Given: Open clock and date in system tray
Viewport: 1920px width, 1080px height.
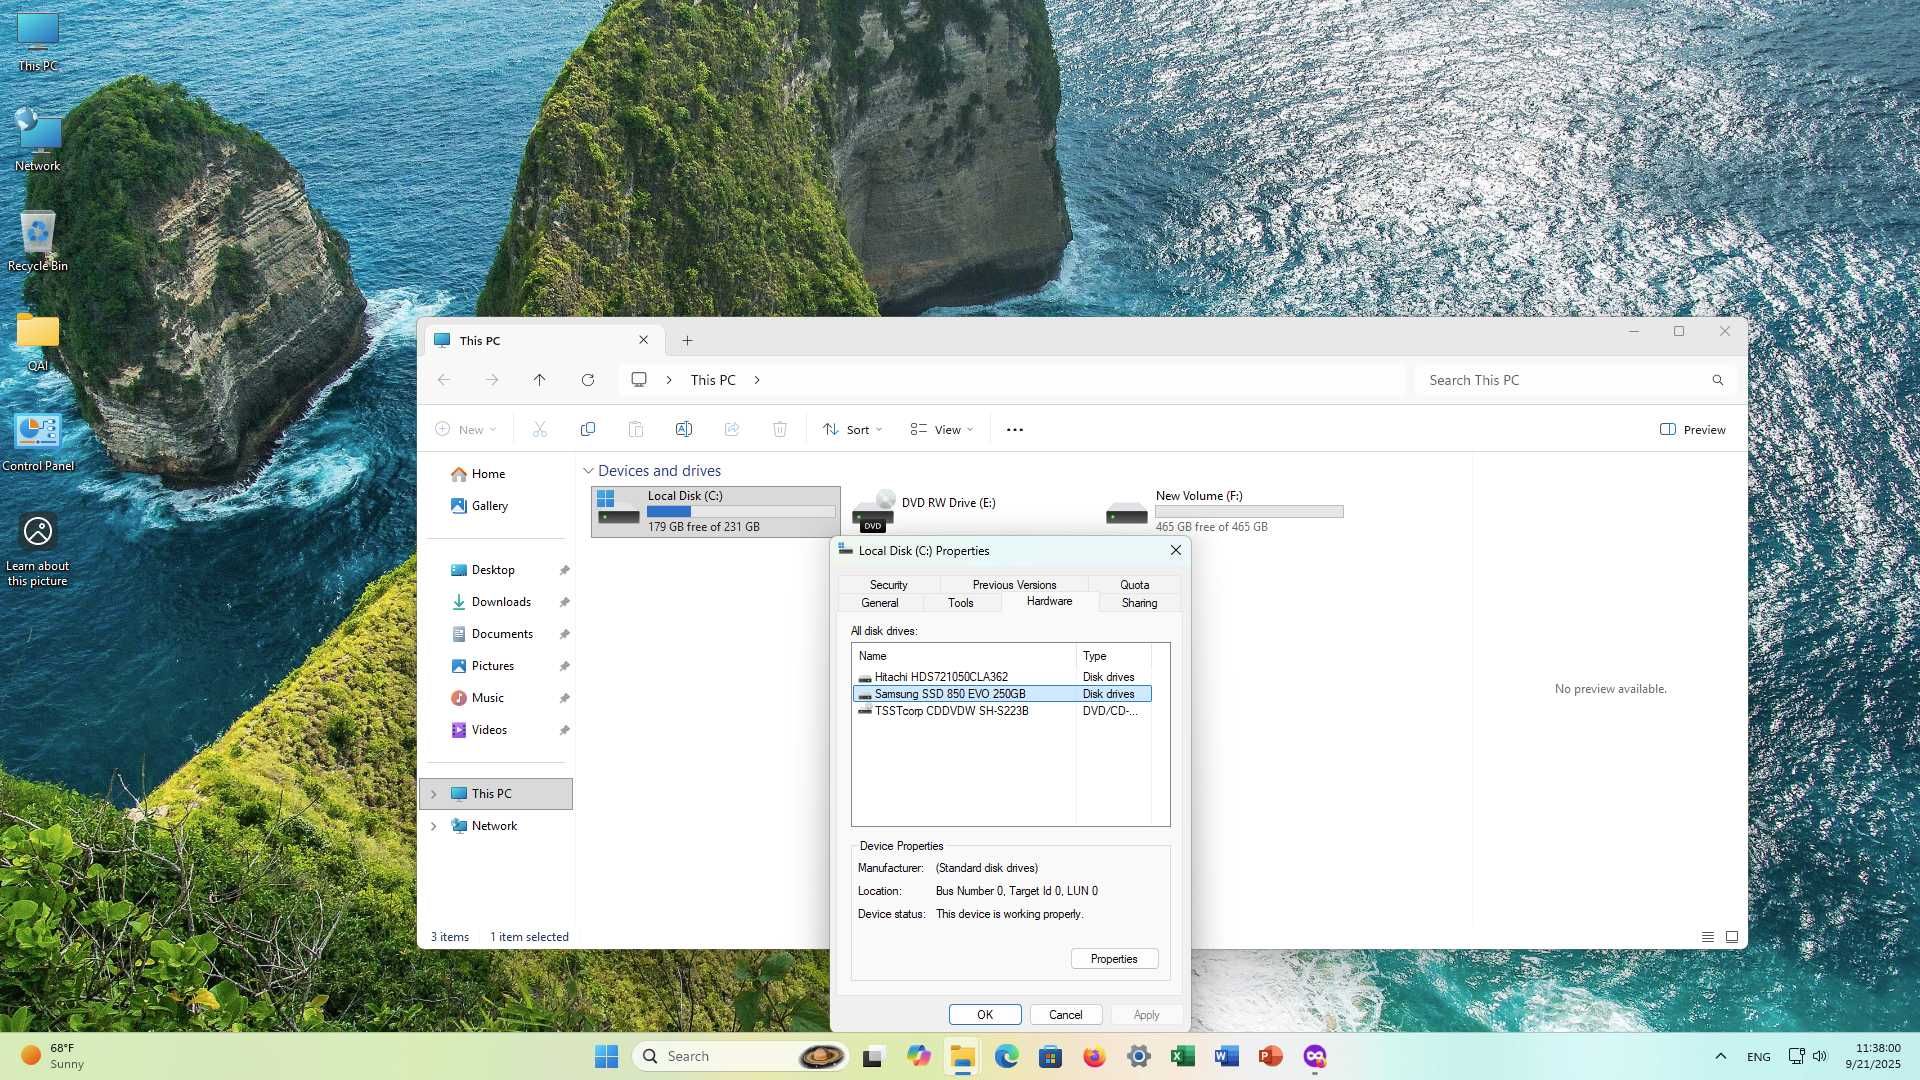Looking at the screenshot, I should pyautogui.click(x=1872, y=1056).
